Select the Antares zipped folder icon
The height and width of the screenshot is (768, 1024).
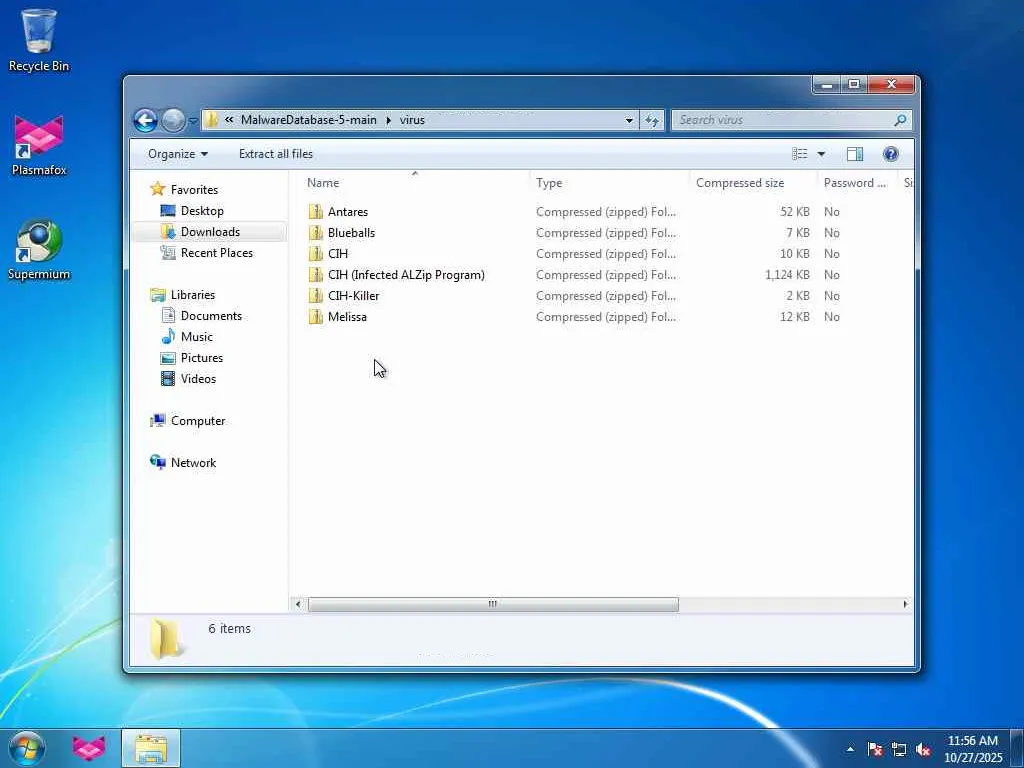coord(316,212)
